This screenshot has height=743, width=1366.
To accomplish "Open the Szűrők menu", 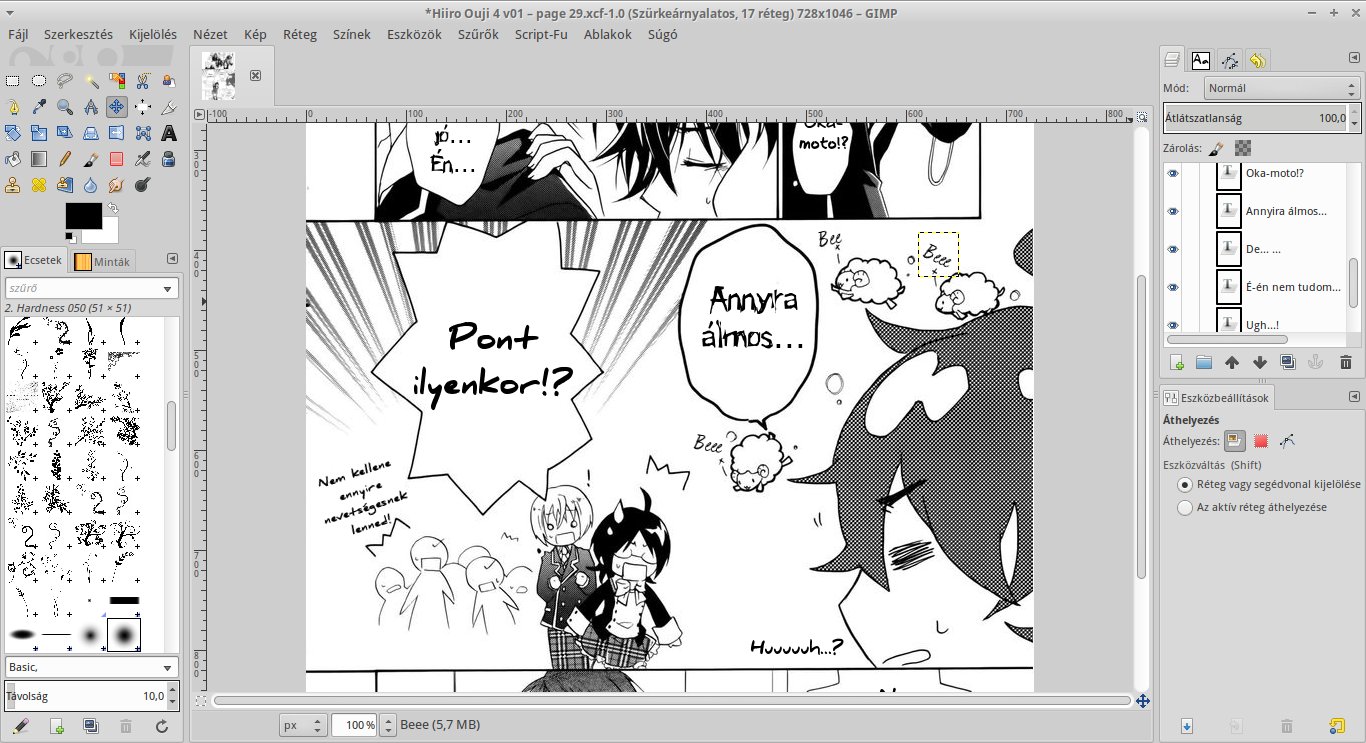I will point(478,34).
